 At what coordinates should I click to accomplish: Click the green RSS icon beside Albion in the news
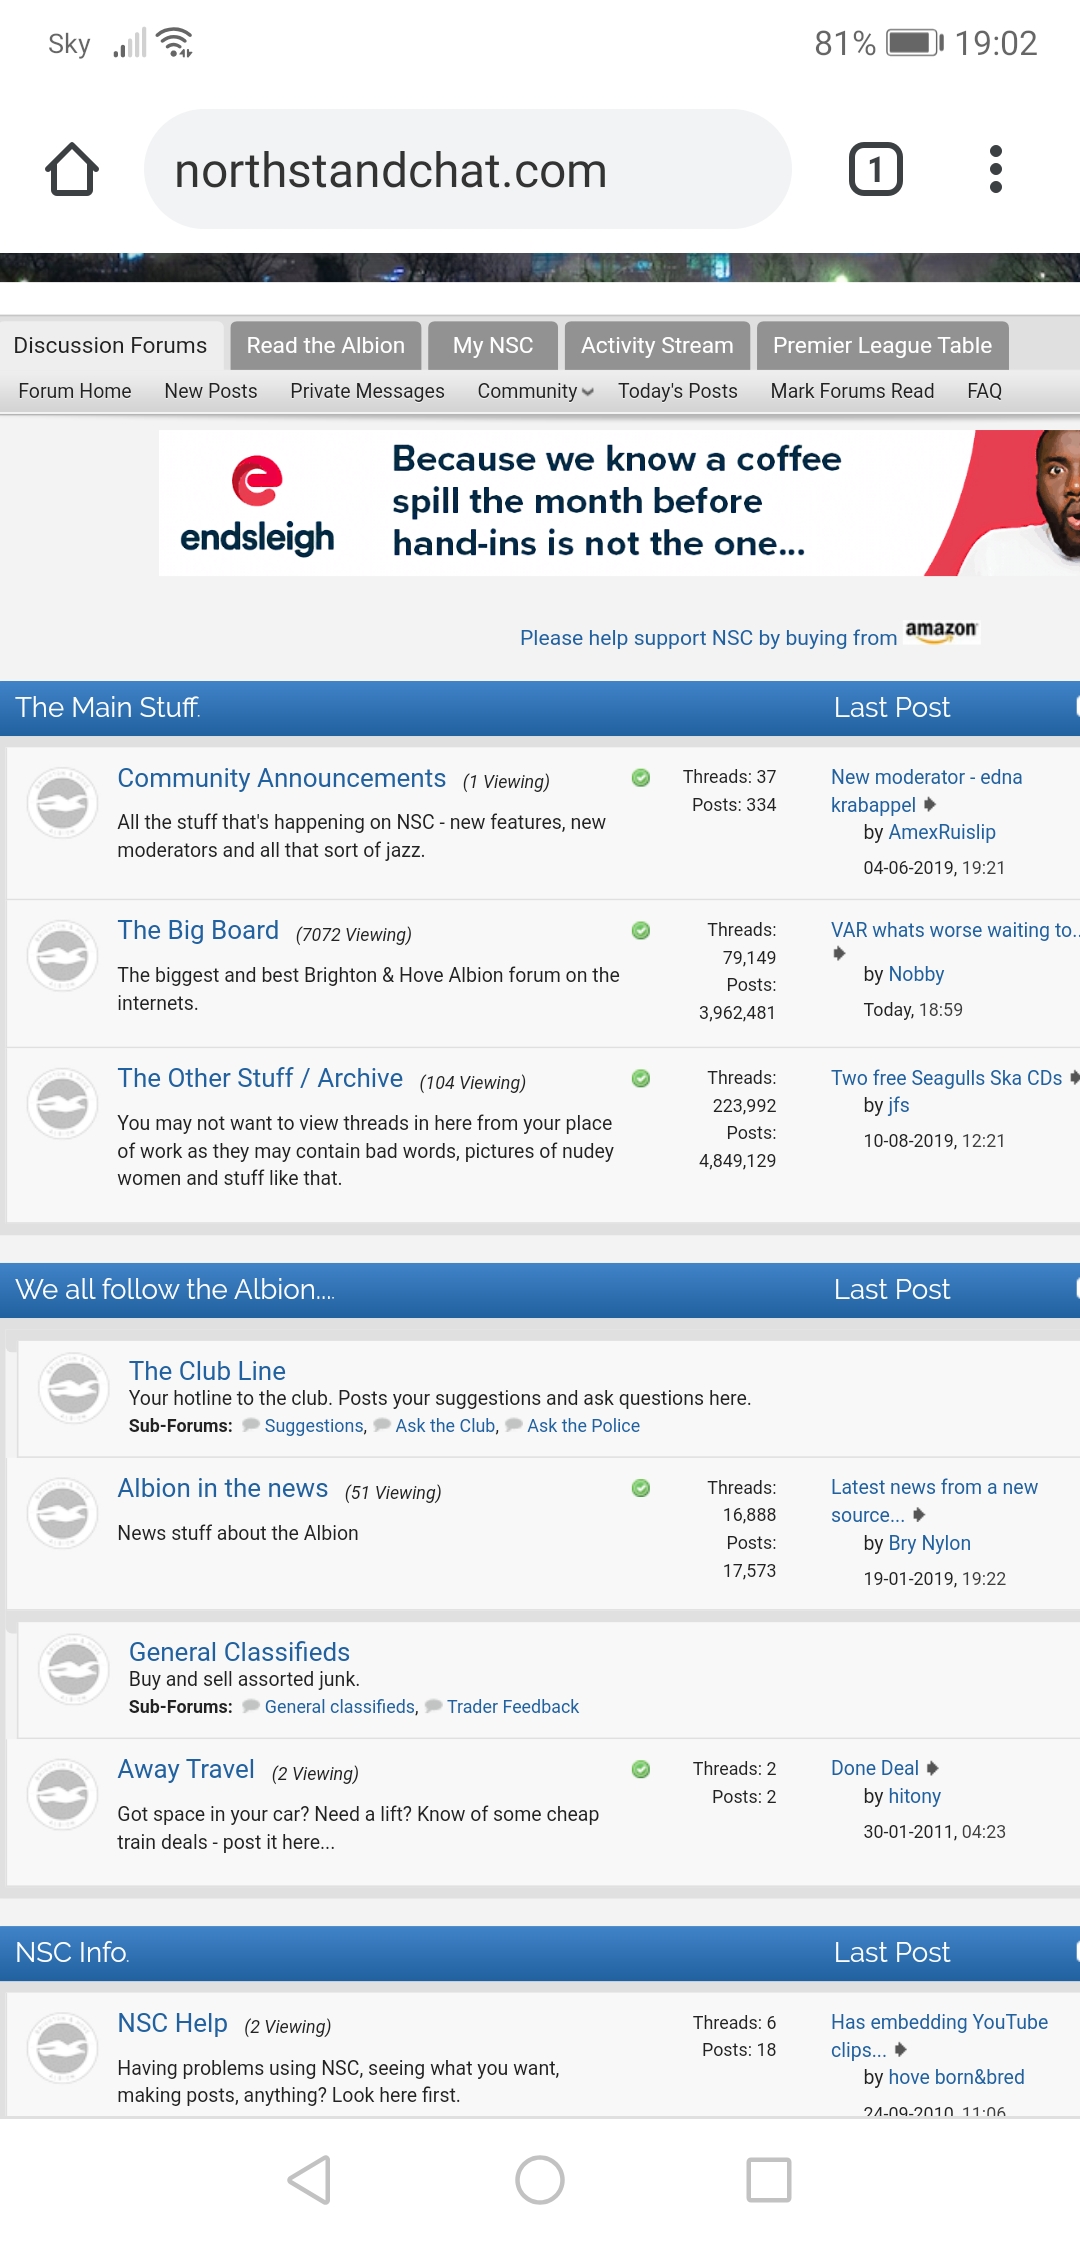click(x=641, y=1488)
